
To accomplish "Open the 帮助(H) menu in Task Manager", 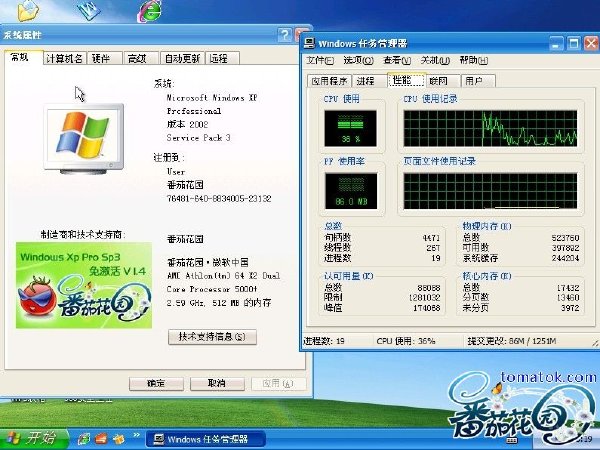I will pos(474,60).
